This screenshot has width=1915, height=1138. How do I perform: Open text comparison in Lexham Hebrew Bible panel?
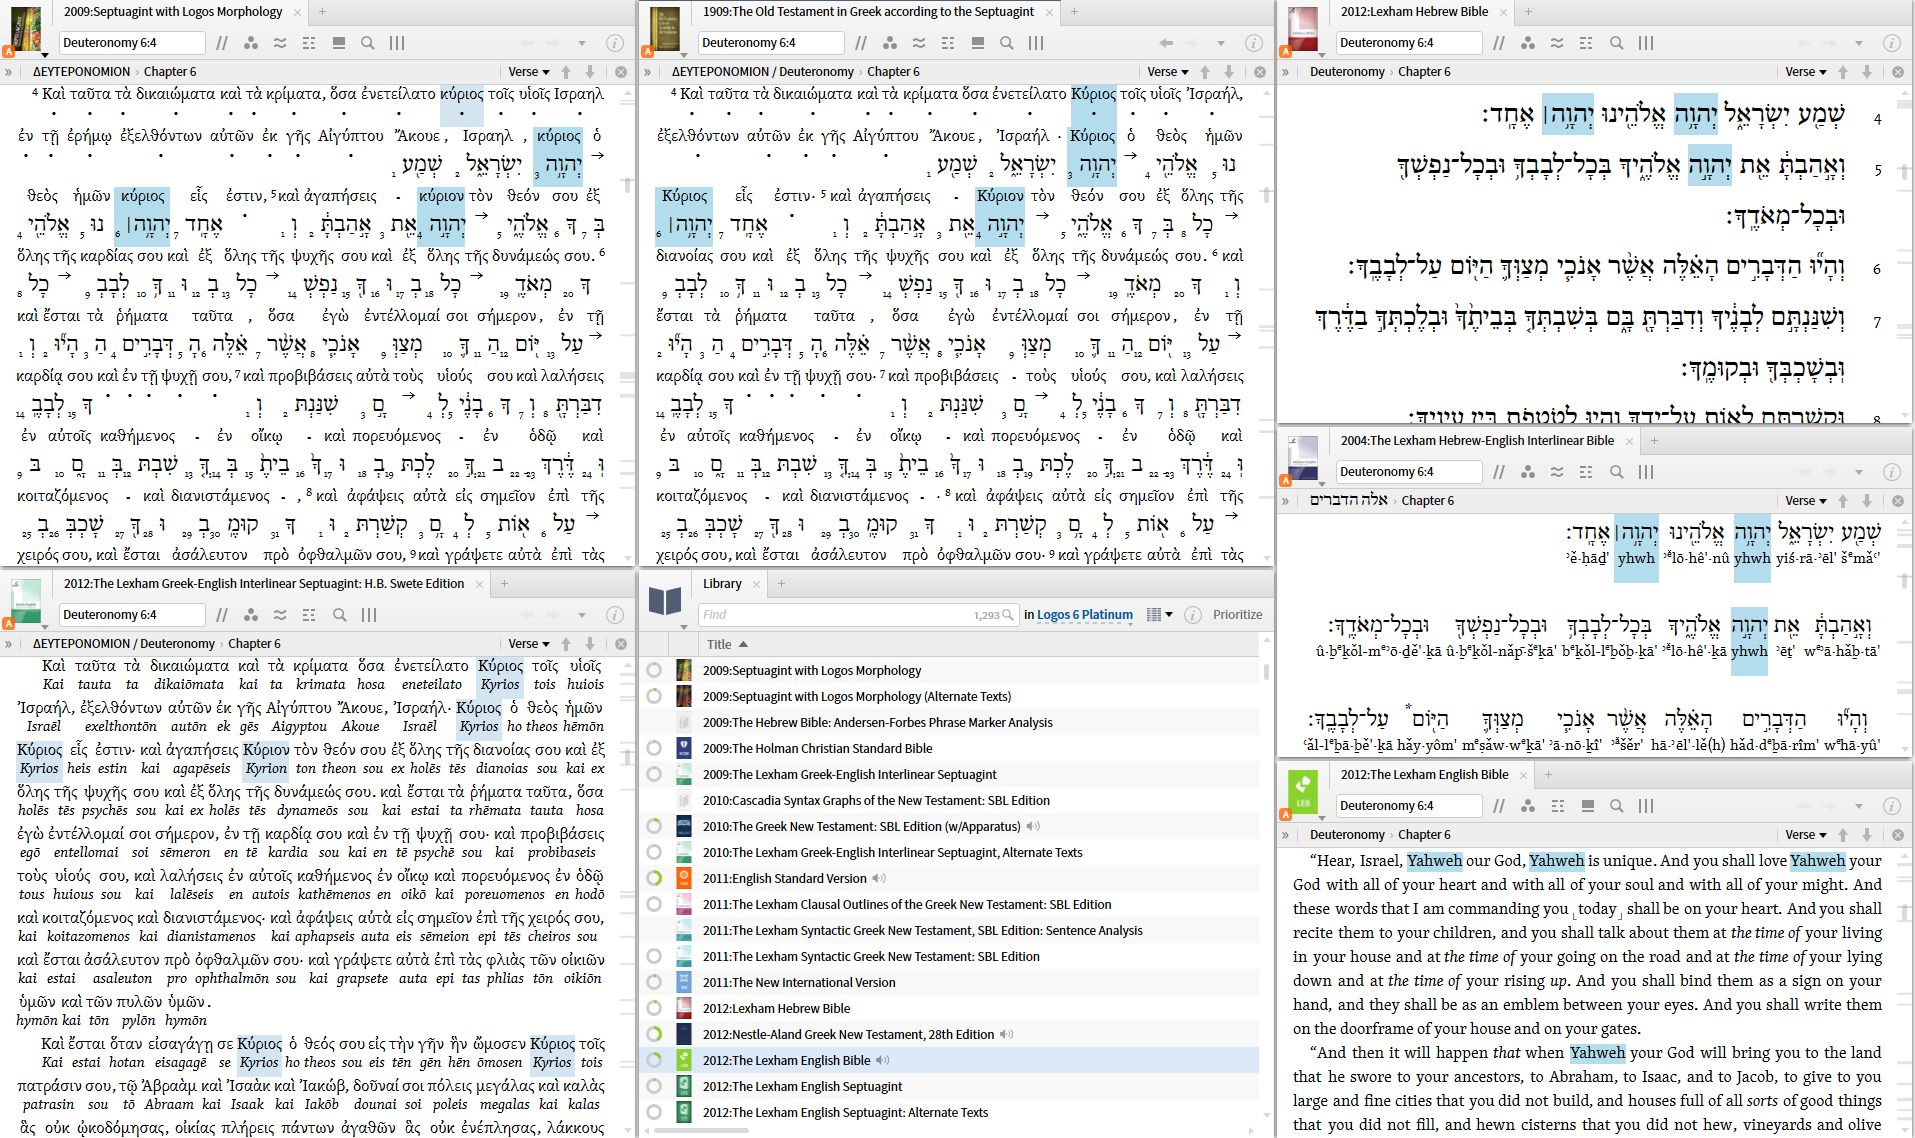(1557, 43)
